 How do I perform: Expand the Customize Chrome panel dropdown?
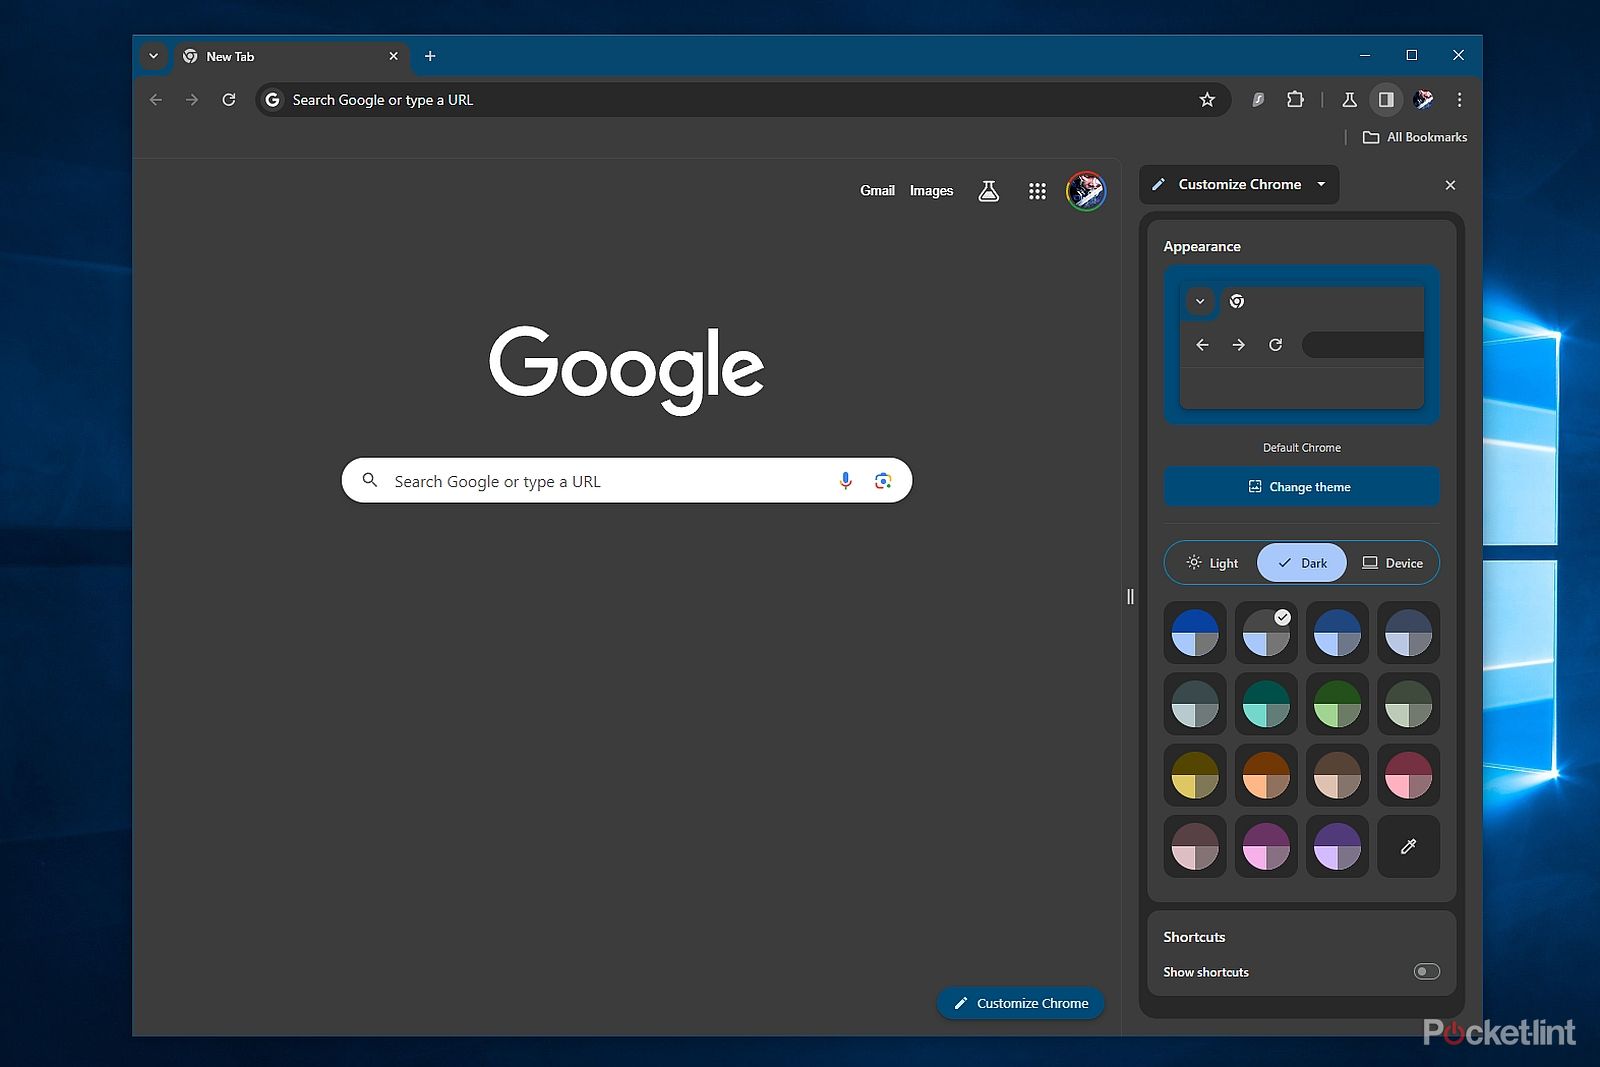tap(1321, 185)
